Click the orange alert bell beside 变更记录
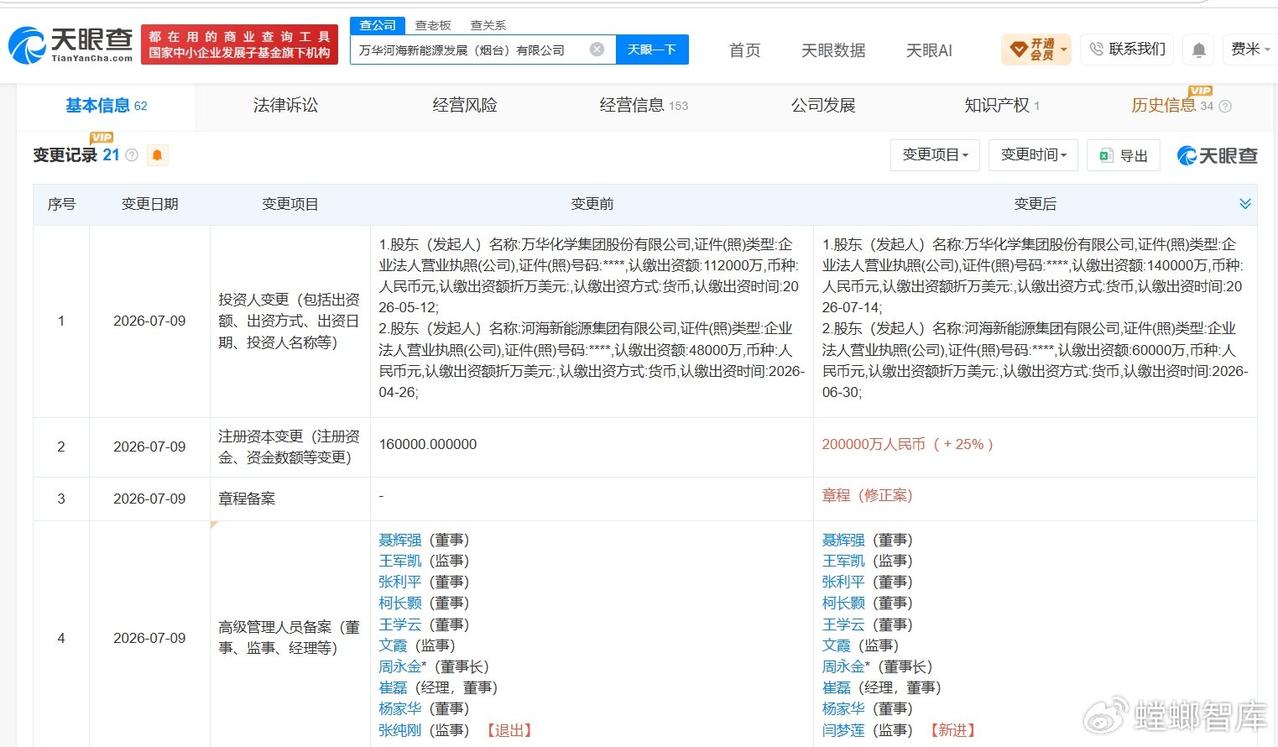The height and width of the screenshot is (747, 1278). tap(157, 155)
